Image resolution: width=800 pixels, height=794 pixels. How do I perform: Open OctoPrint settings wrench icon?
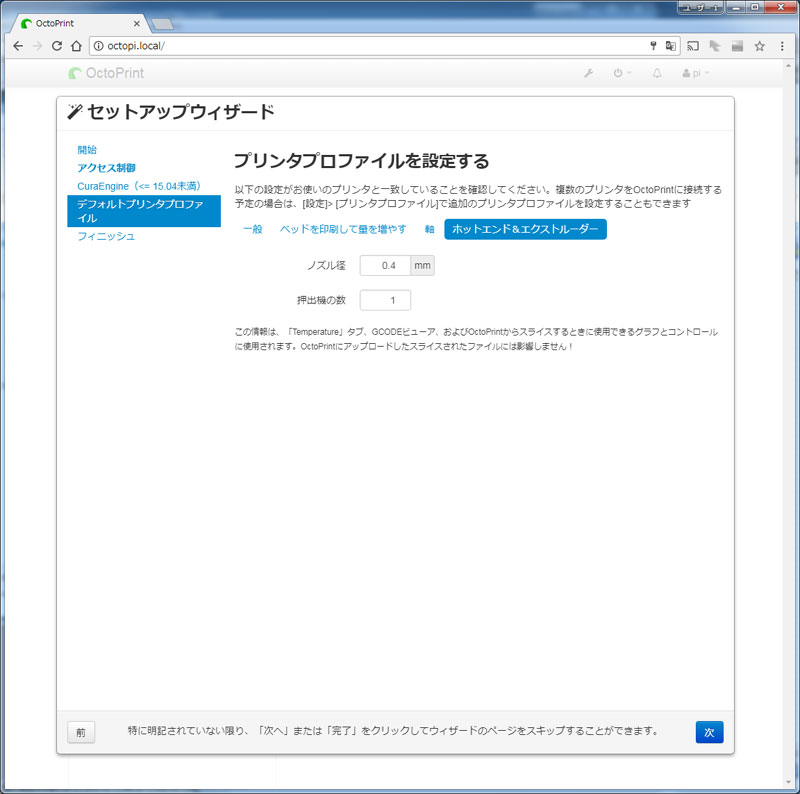pyautogui.click(x=588, y=73)
